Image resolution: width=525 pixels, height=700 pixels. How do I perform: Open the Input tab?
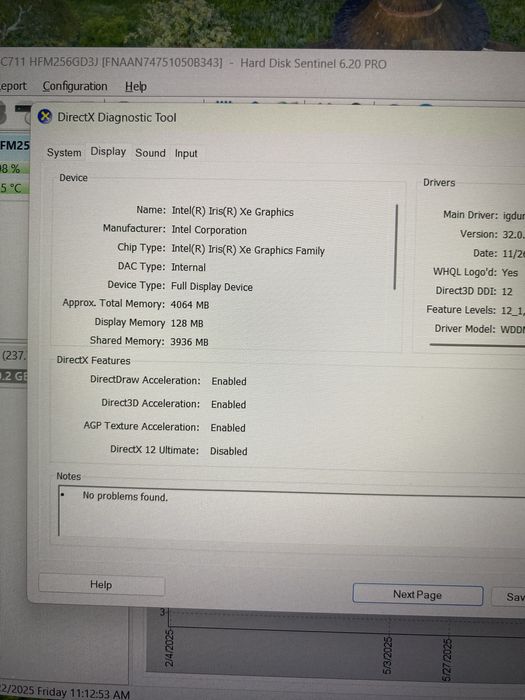coord(186,154)
